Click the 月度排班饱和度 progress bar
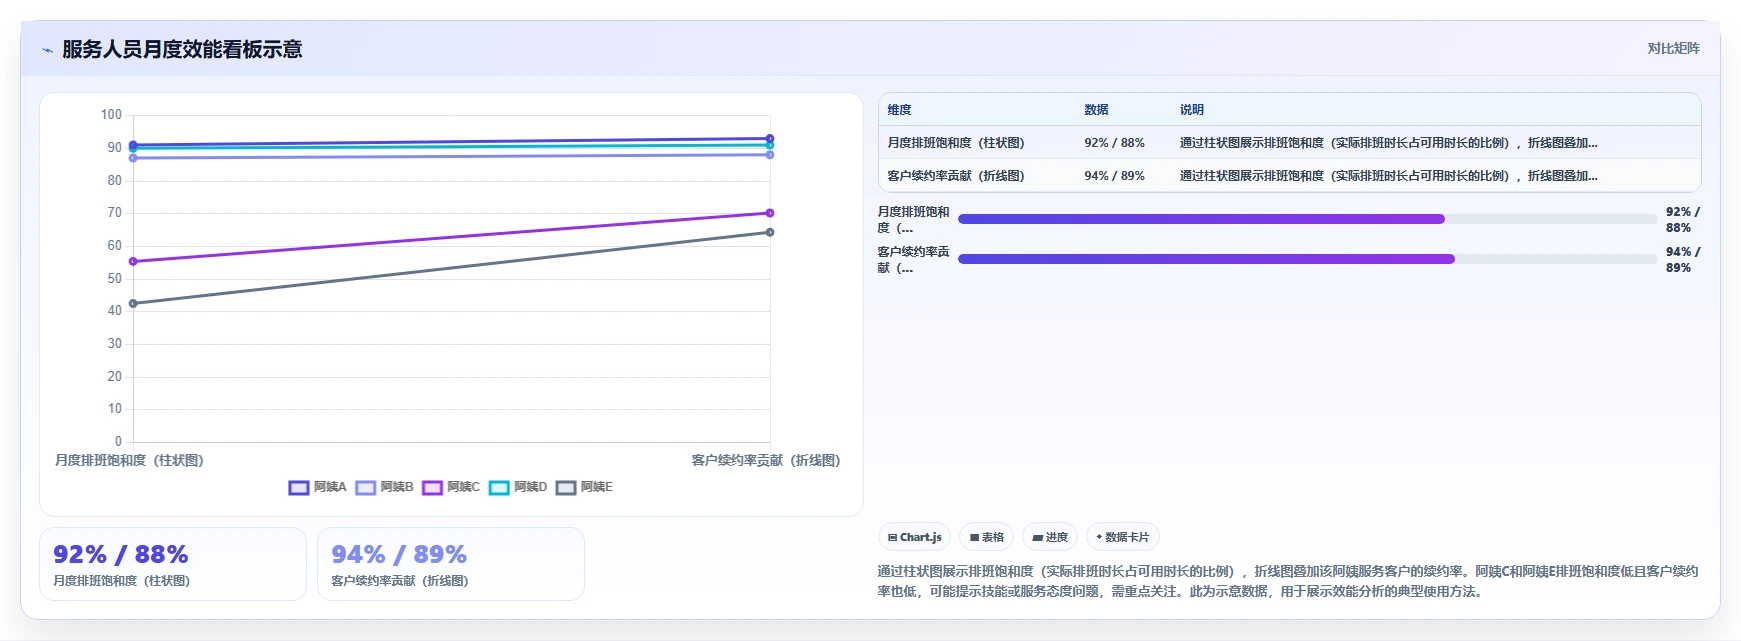This screenshot has height=641, width=1741. [1308, 219]
